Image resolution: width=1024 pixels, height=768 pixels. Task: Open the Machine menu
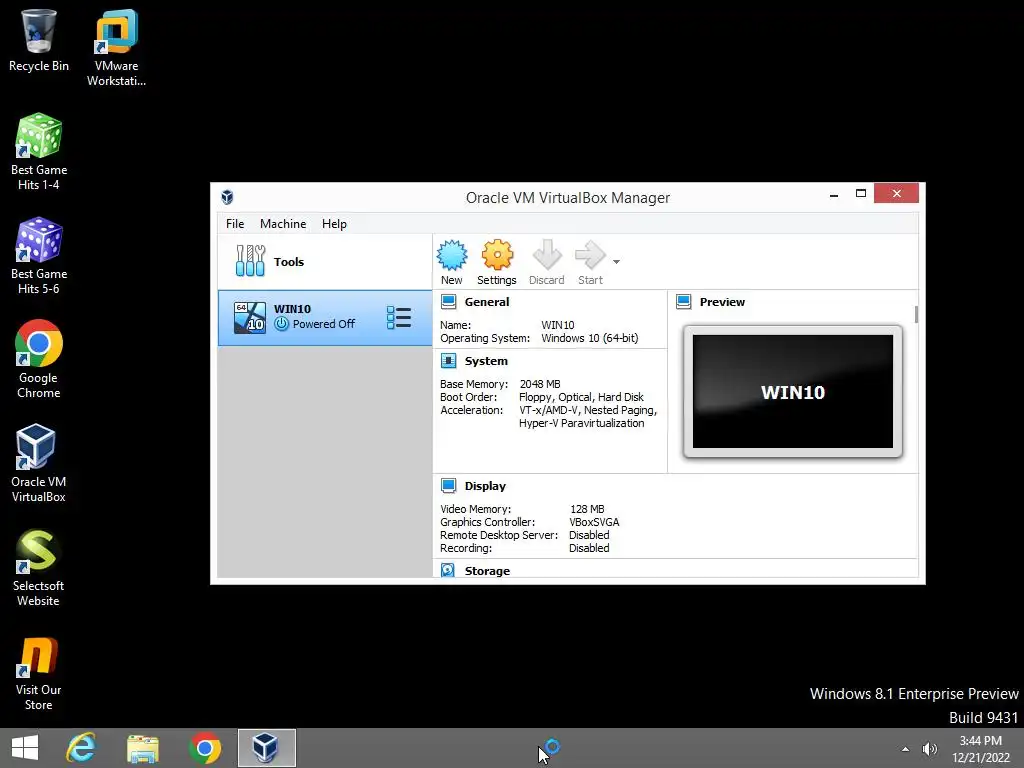(x=283, y=223)
